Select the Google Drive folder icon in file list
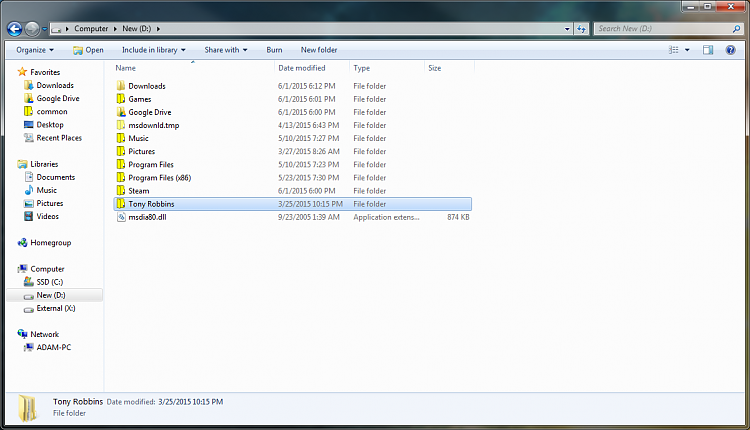Viewport: 750px width, 430px height. [x=121, y=112]
